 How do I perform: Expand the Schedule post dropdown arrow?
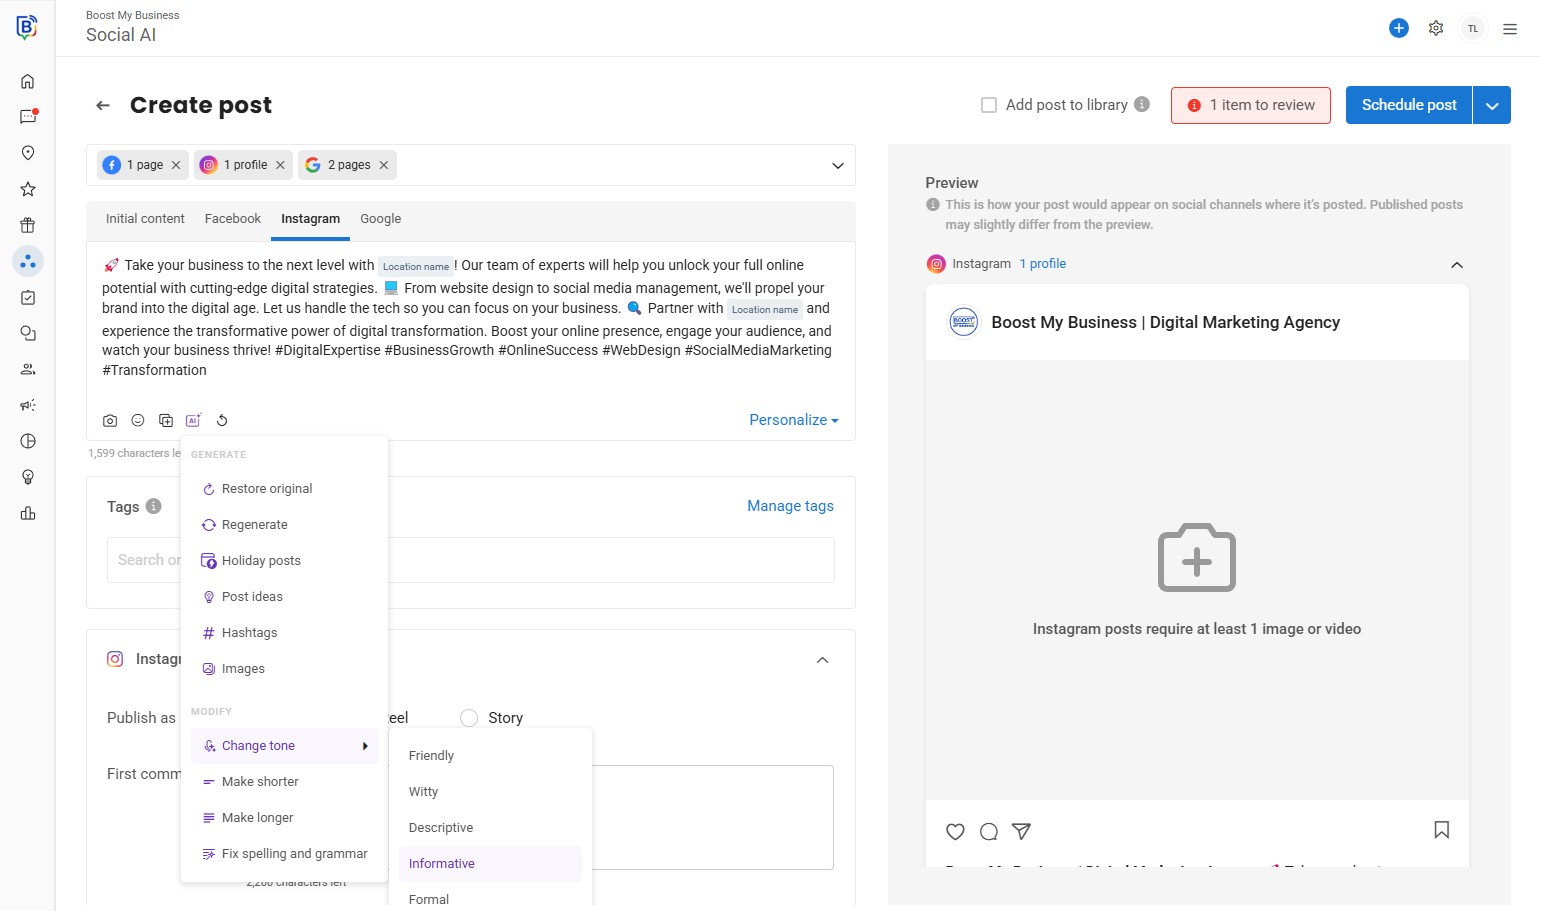1491,105
